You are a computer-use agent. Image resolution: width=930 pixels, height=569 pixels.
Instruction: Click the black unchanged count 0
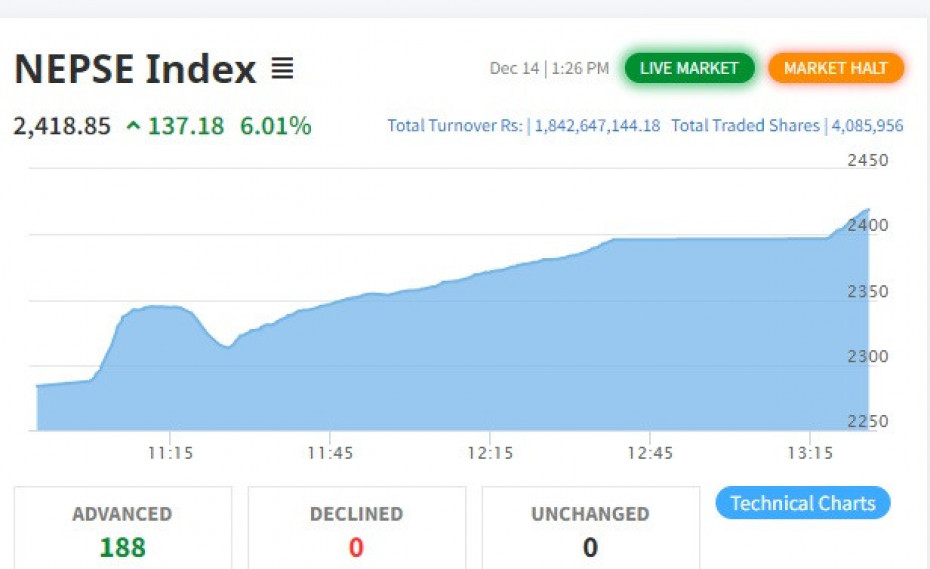click(x=590, y=548)
